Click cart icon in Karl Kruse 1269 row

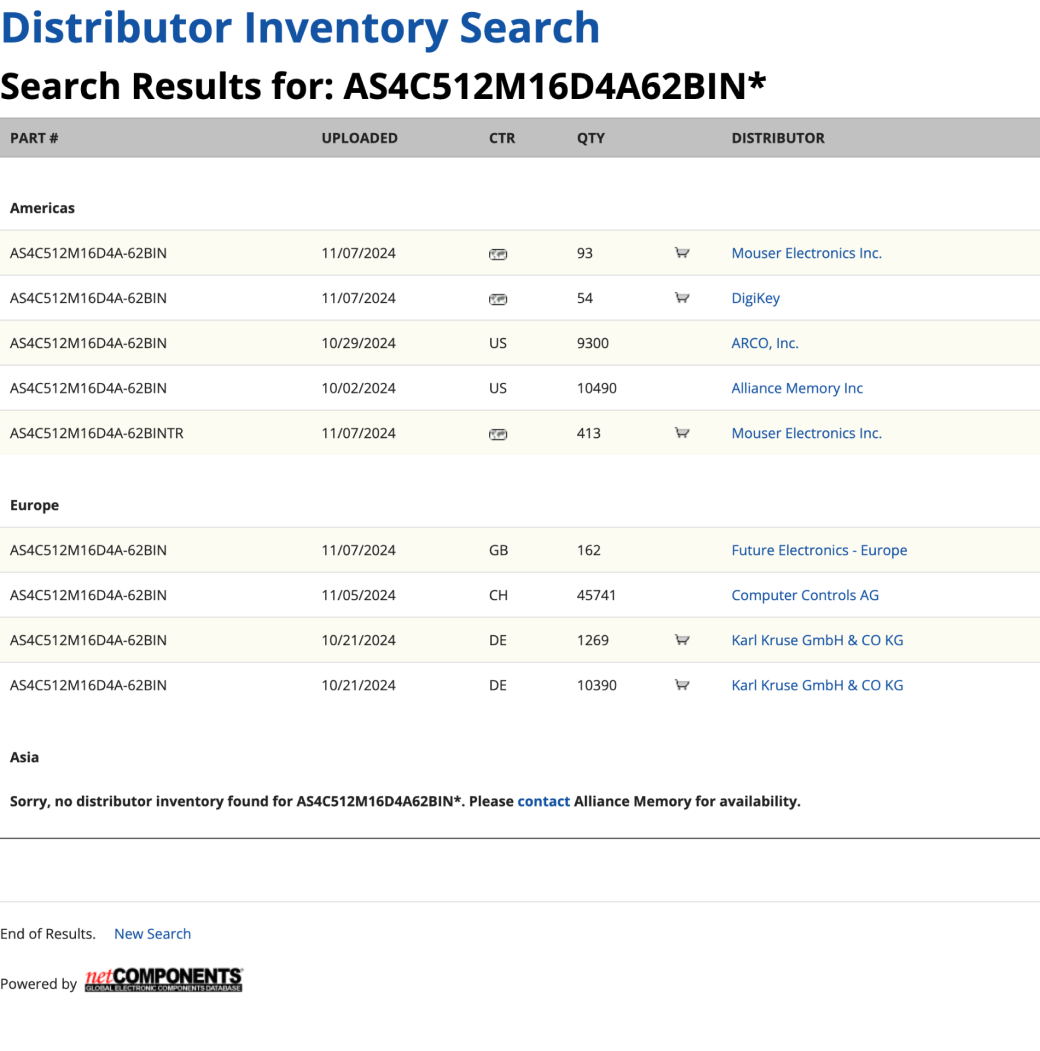pyautogui.click(x=681, y=640)
